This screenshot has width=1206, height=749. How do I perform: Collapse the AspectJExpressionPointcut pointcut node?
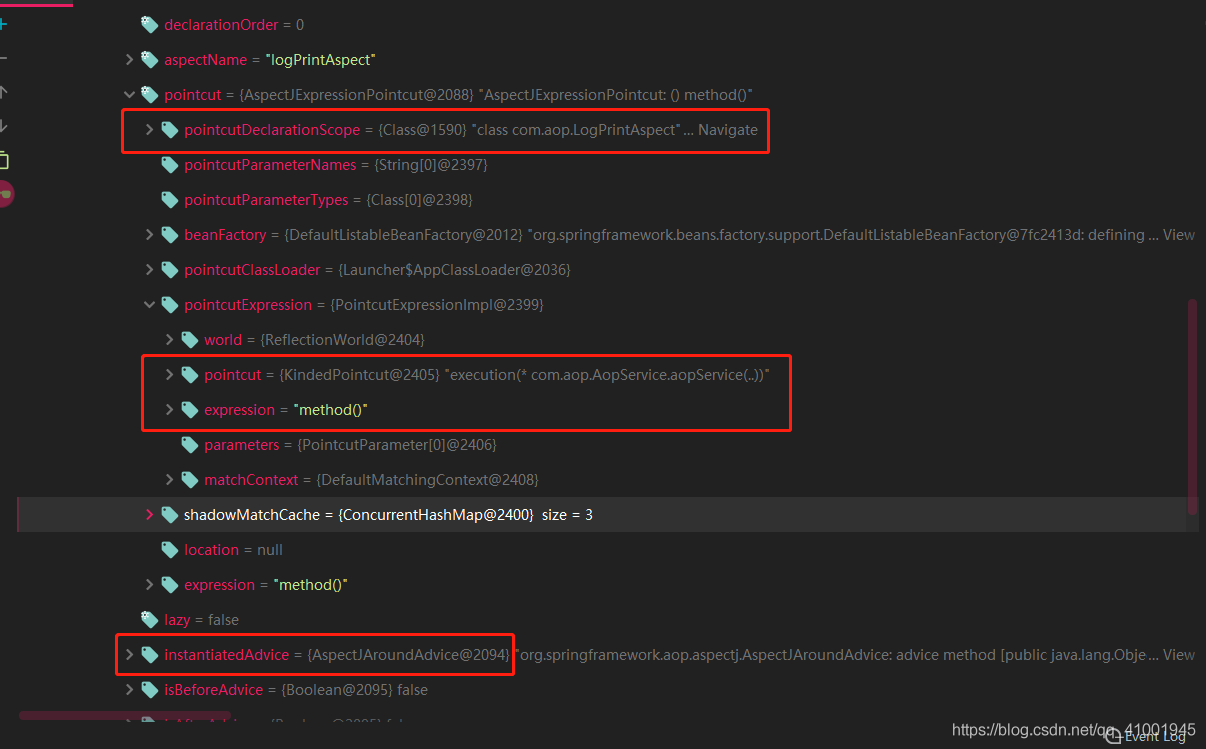(x=129, y=95)
